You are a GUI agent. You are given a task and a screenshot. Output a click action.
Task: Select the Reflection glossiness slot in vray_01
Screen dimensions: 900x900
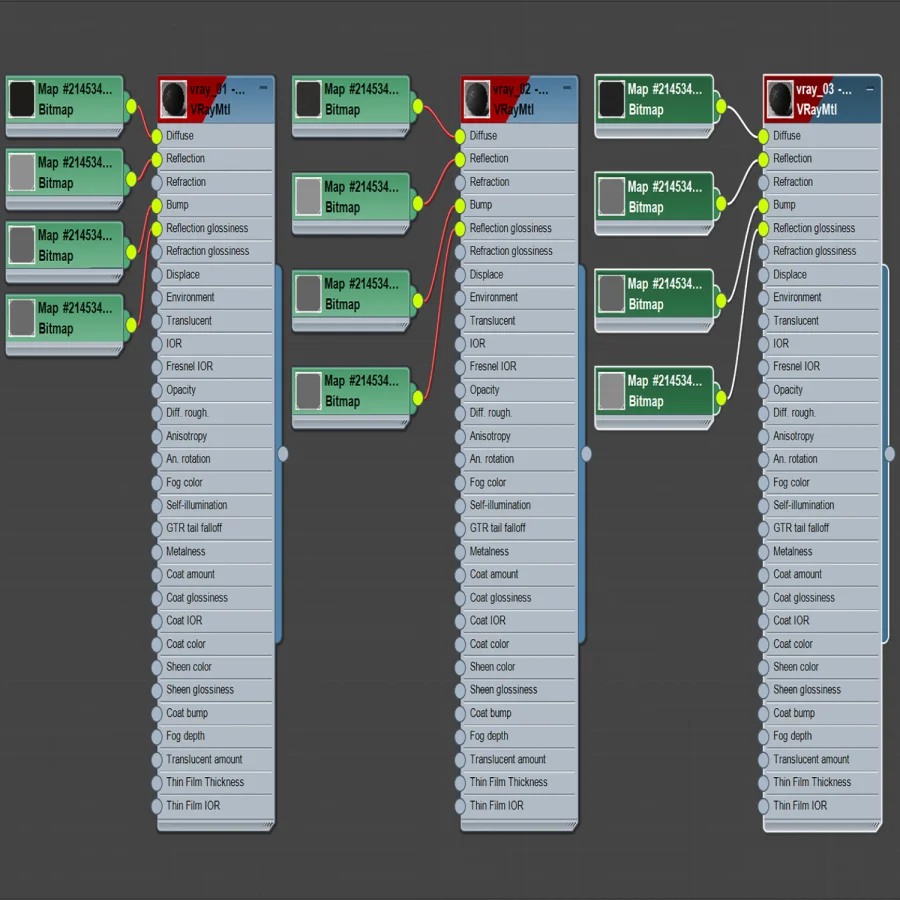point(215,228)
